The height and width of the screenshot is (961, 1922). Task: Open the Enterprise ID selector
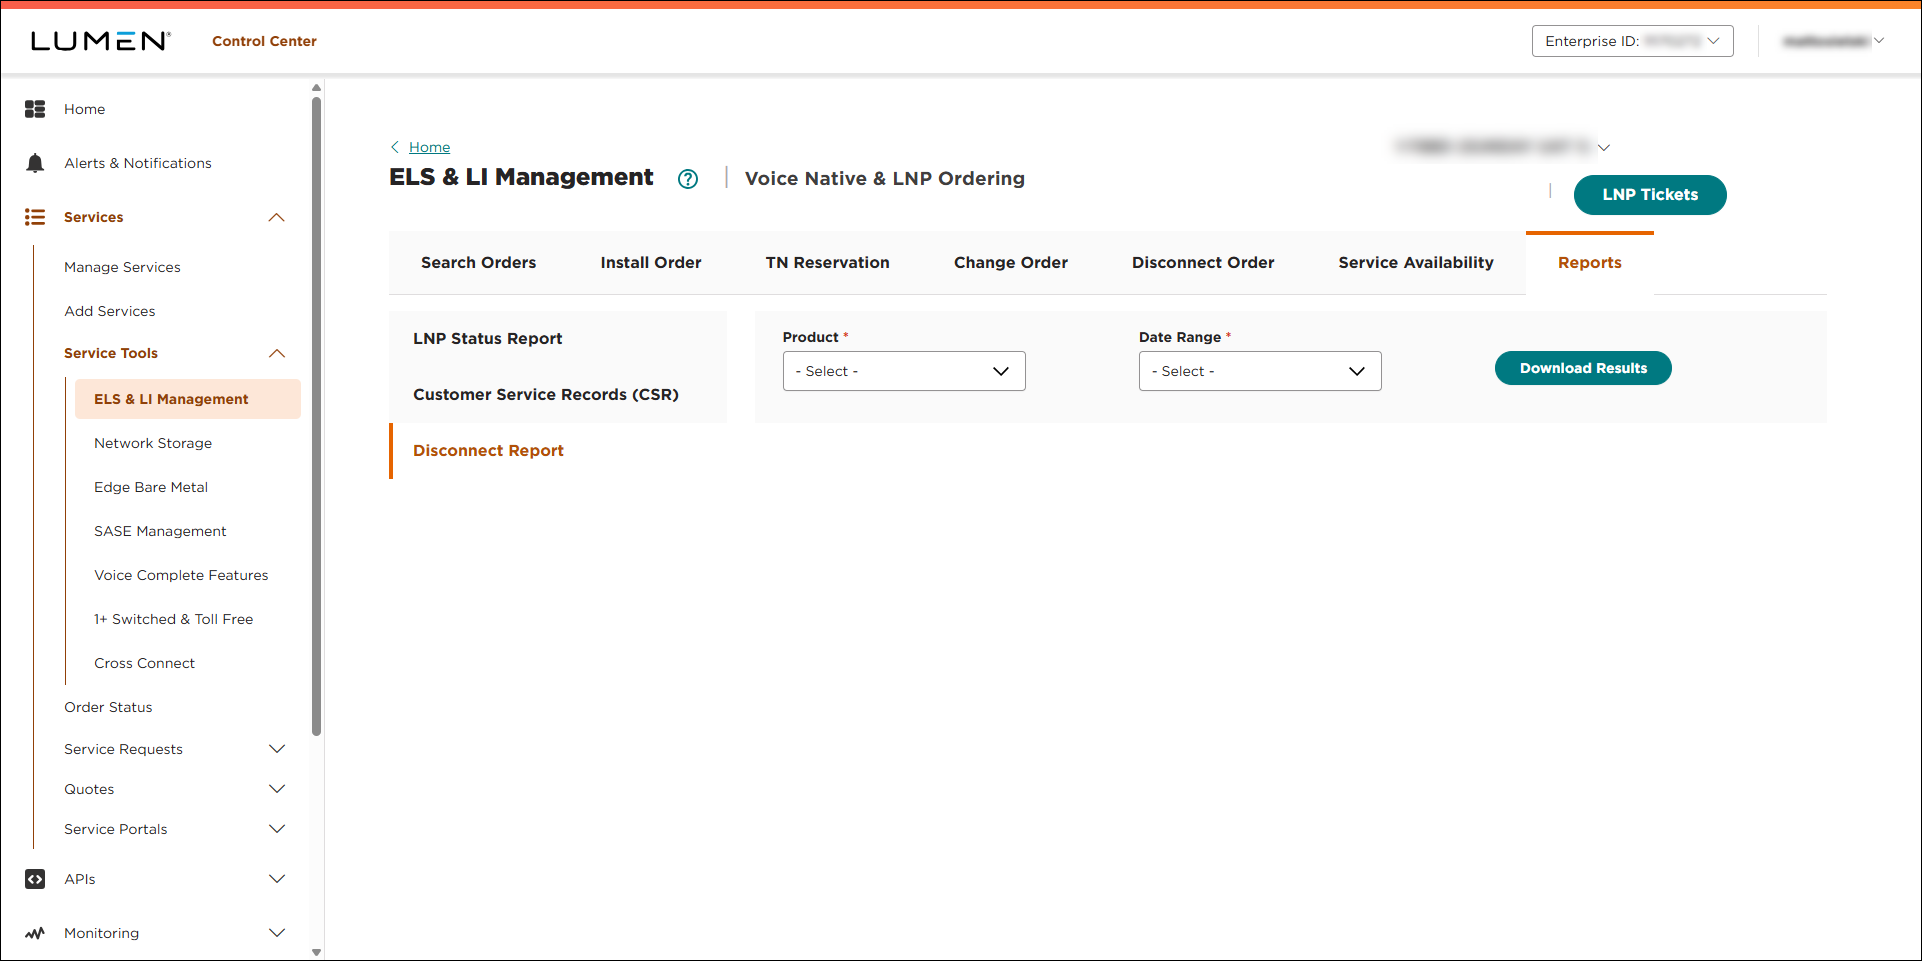tap(1632, 41)
